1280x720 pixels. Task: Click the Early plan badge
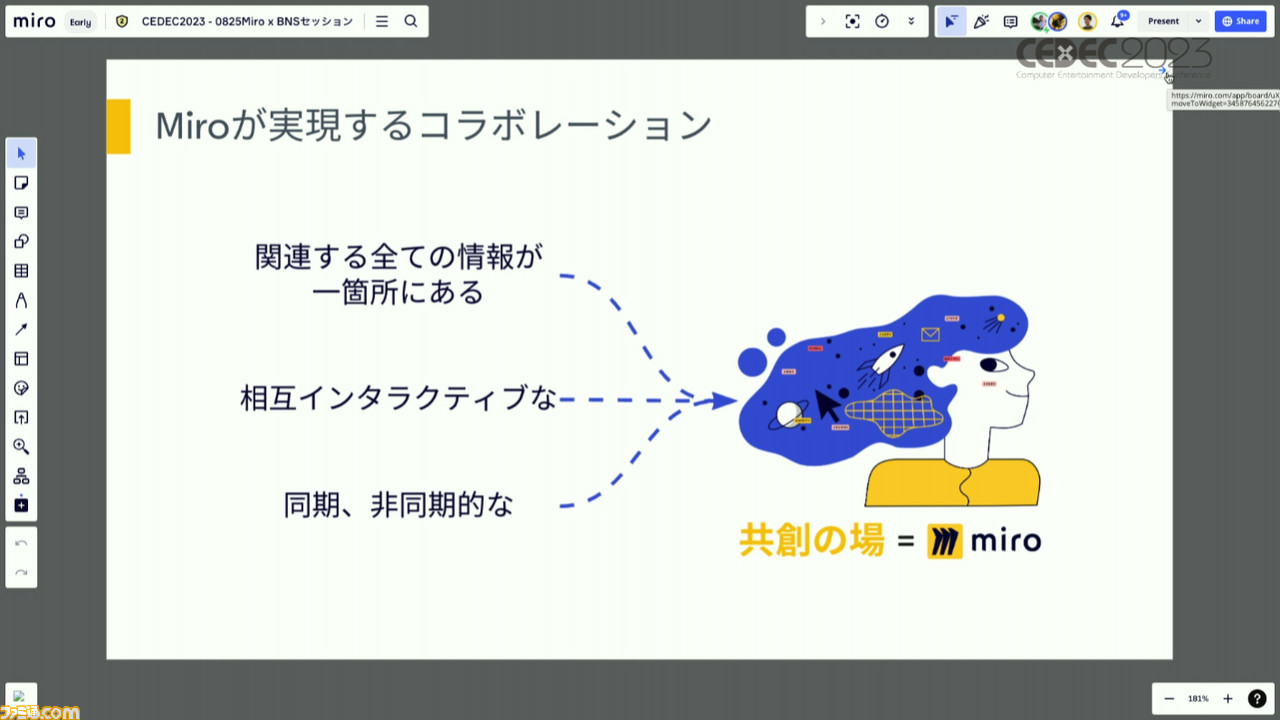pyautogui.click(x=81, y=21)
